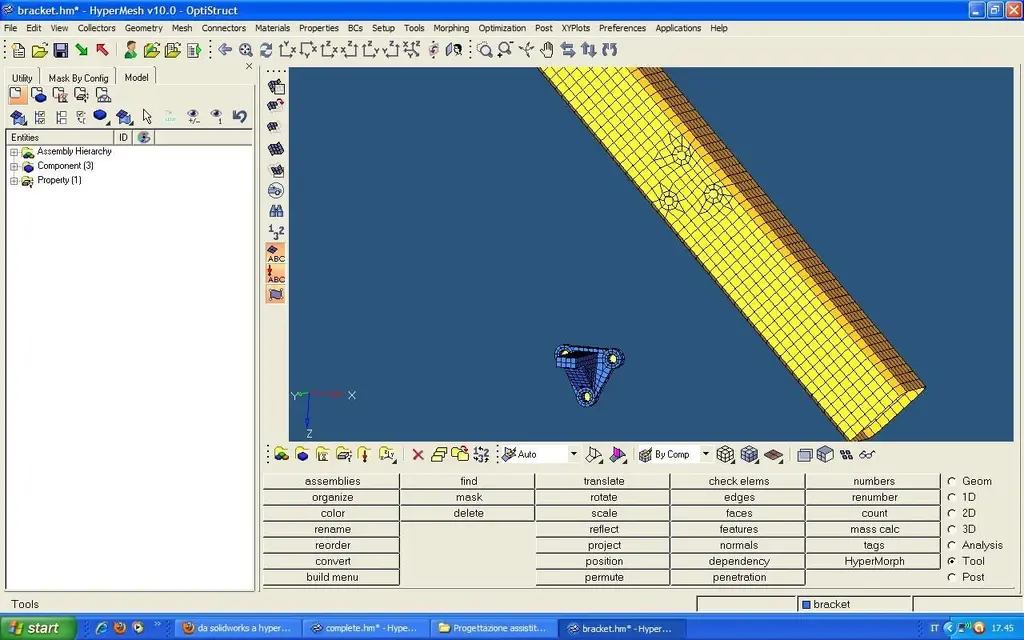Open the organize panel button
Screen dimensions: 1024x640
332,497
